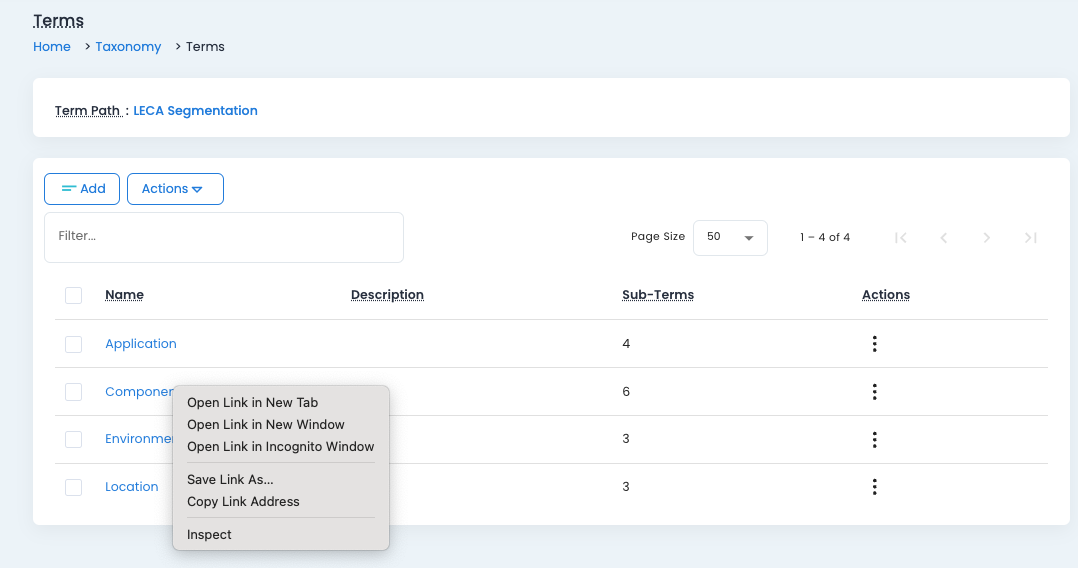This screenshot has height=568, width=1078.
Task: Select Copy Link Address from the context menu
Action: pos(243,502)
